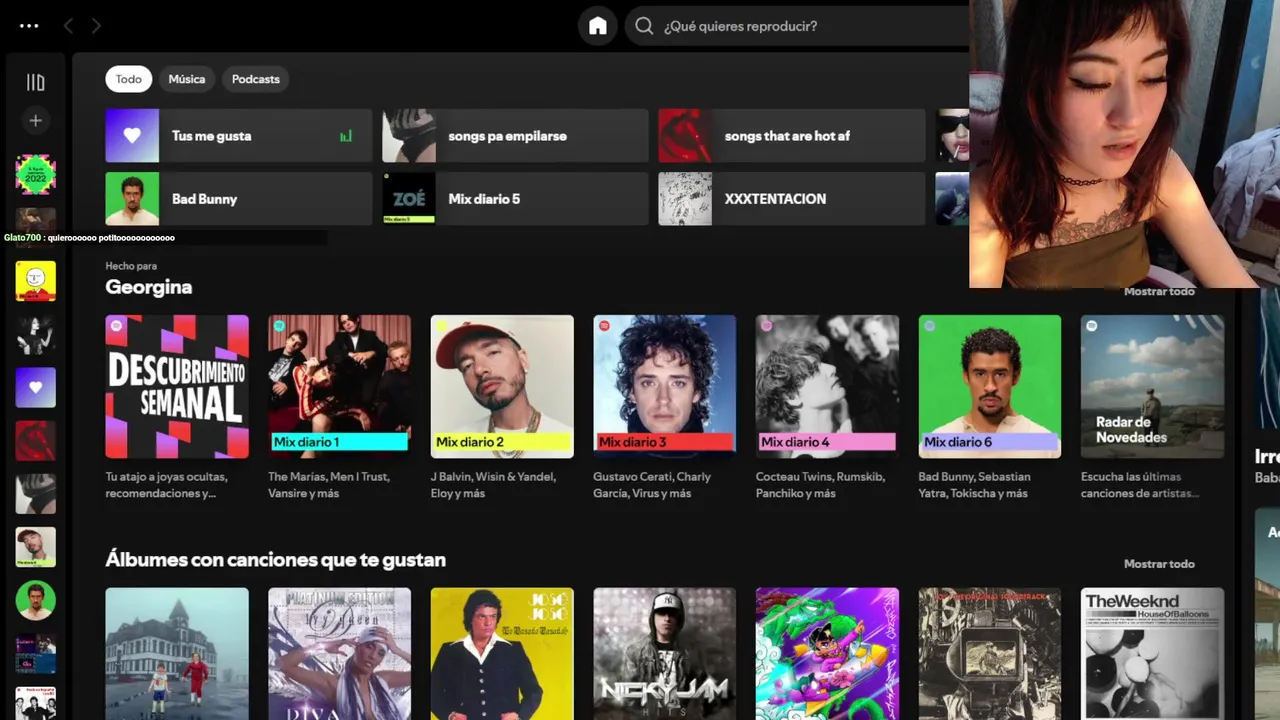Image resolution: width=1280 pixels, height=720 pixels.
Task: Open the foggy house album cover
Action: click(177, 654)
